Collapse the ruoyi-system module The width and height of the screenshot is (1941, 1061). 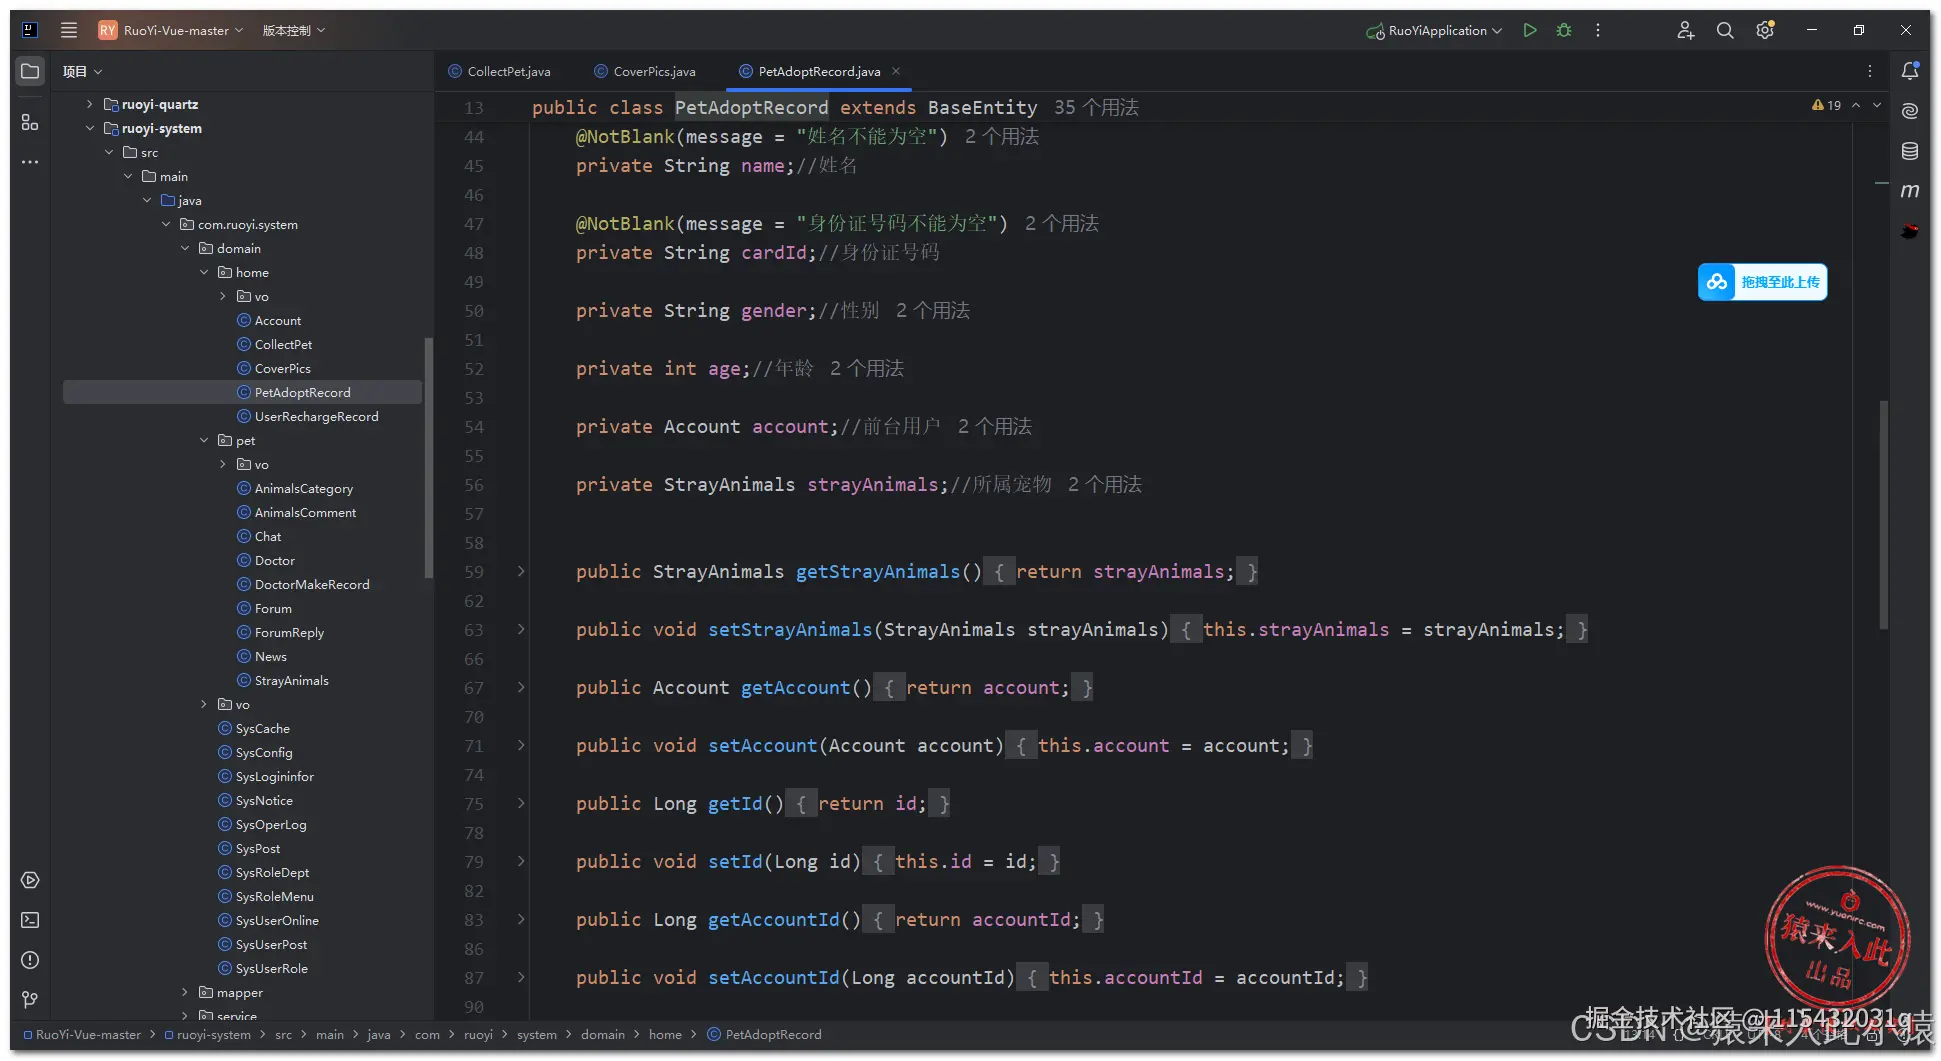pos(89,128)
